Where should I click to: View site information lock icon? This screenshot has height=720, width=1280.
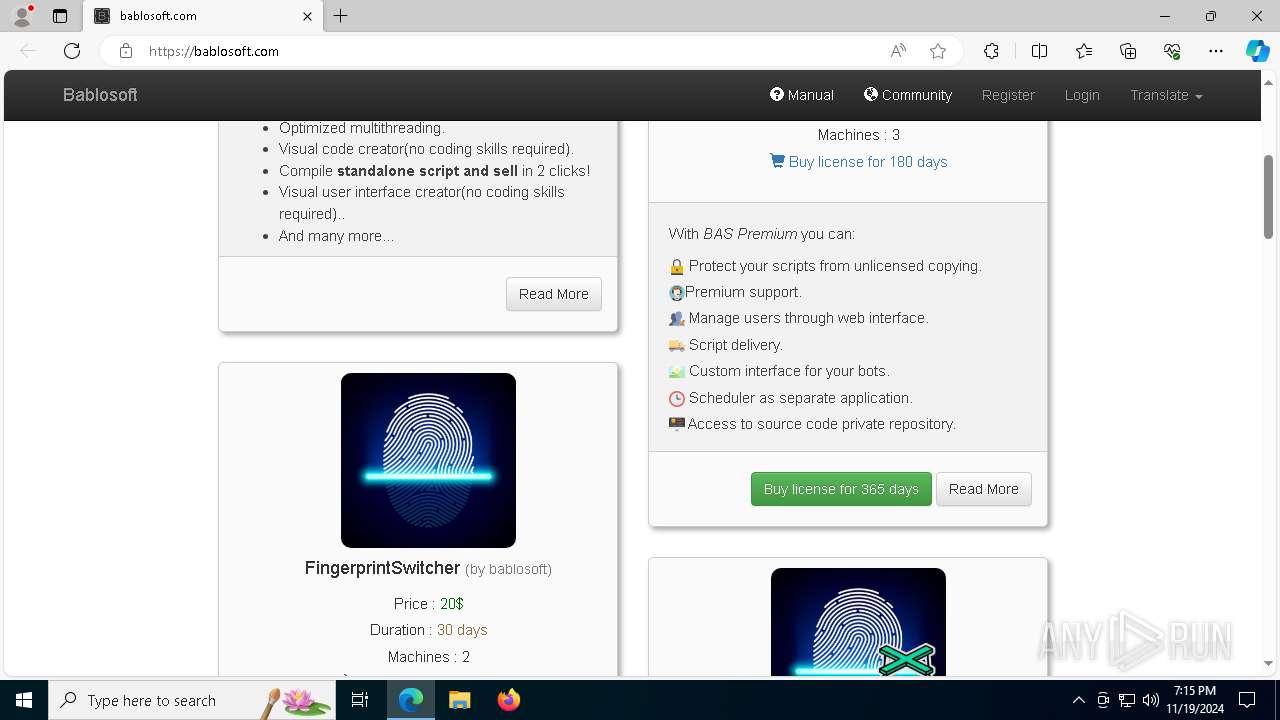(x=126, y=51)
